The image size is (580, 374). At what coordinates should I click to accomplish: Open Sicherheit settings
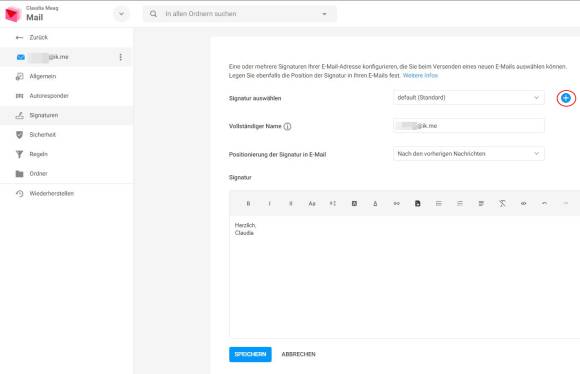tap(67, 135)
